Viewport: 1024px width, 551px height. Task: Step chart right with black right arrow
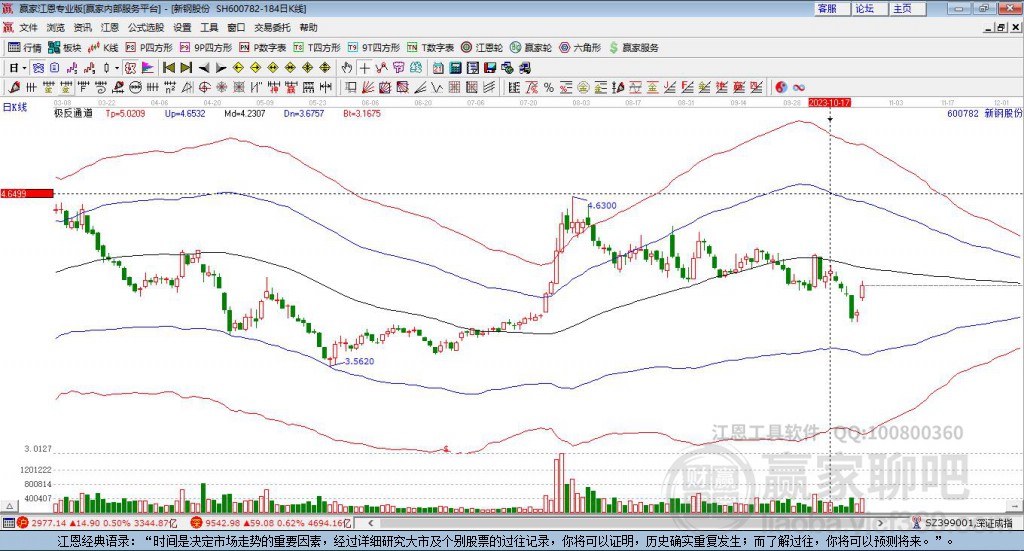pyautogui.click(x=221, y=68)
